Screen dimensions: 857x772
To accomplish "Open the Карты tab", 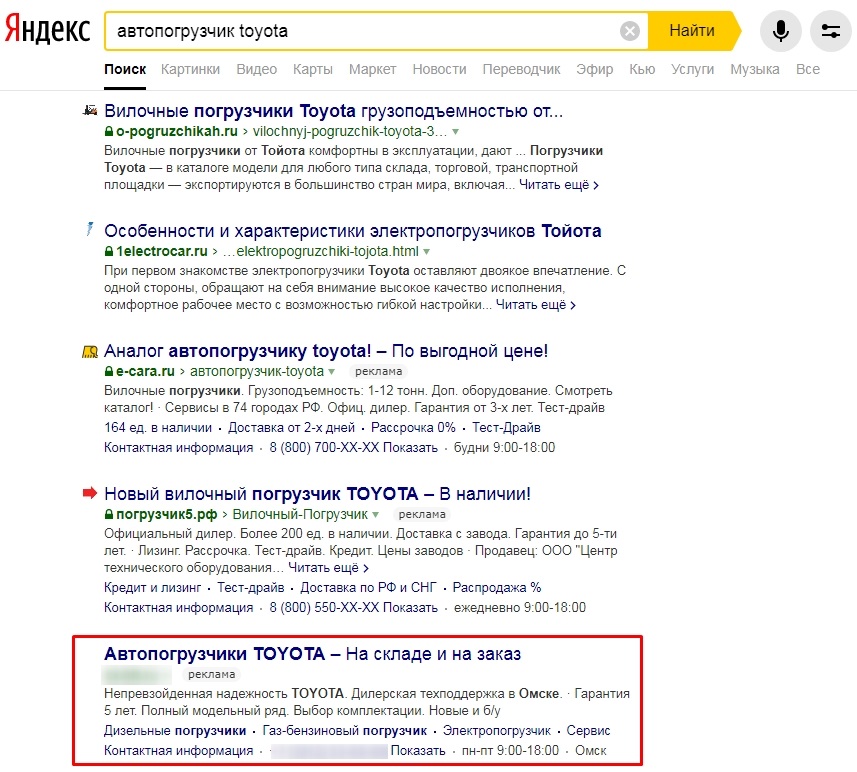I will pos(313,69).
